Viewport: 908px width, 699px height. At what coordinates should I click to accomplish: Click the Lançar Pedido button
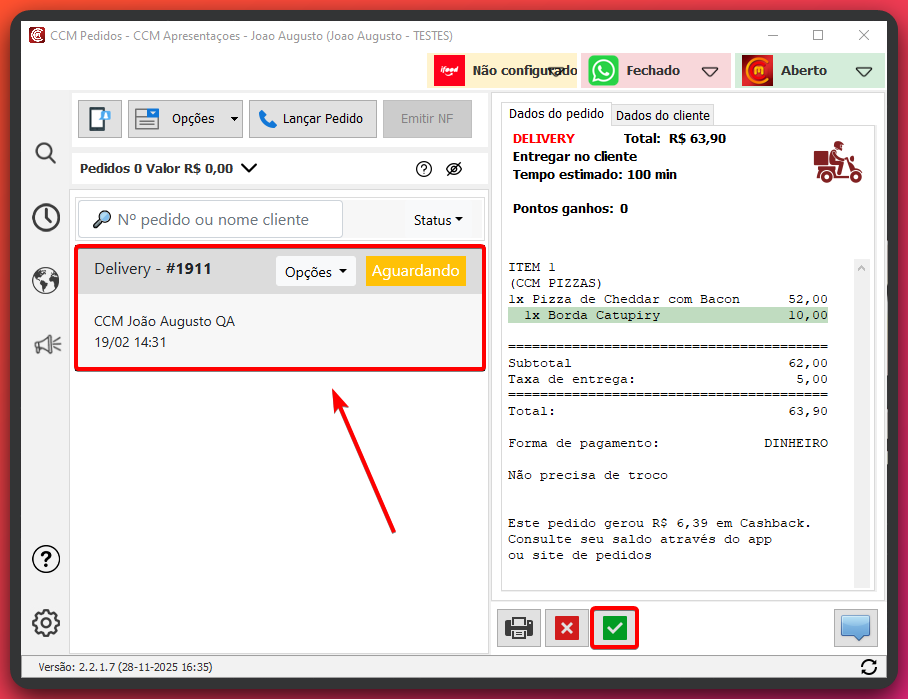coord(313,118)
